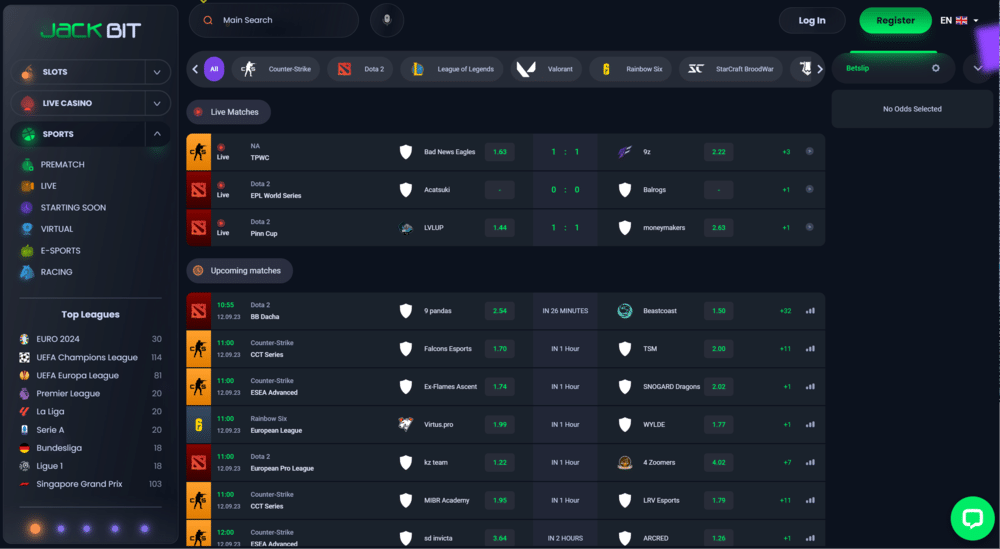Image resolution: width=1000 pixels, height=549 pixels.
Task: Click the Beastcoast team logo
Action: pos(625,311)
